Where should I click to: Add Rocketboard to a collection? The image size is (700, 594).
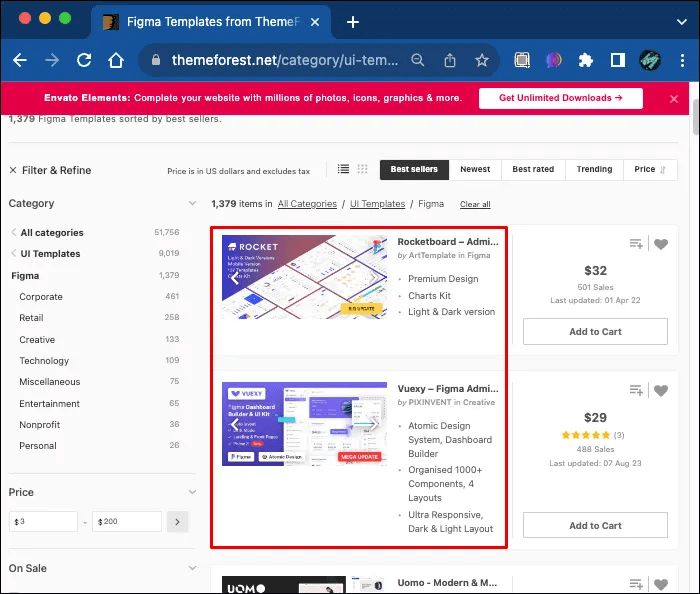[x=636, y=244]
